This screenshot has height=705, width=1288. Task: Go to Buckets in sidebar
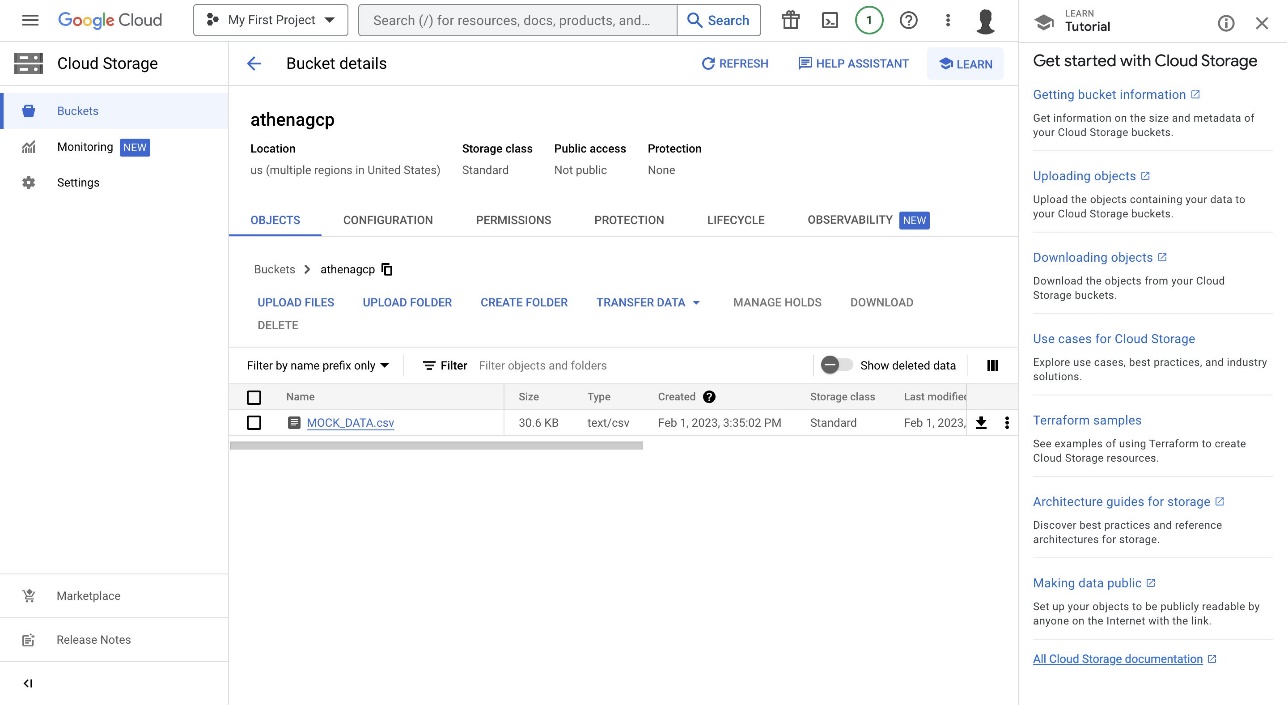pyautogui.click(x=114, y=111)
